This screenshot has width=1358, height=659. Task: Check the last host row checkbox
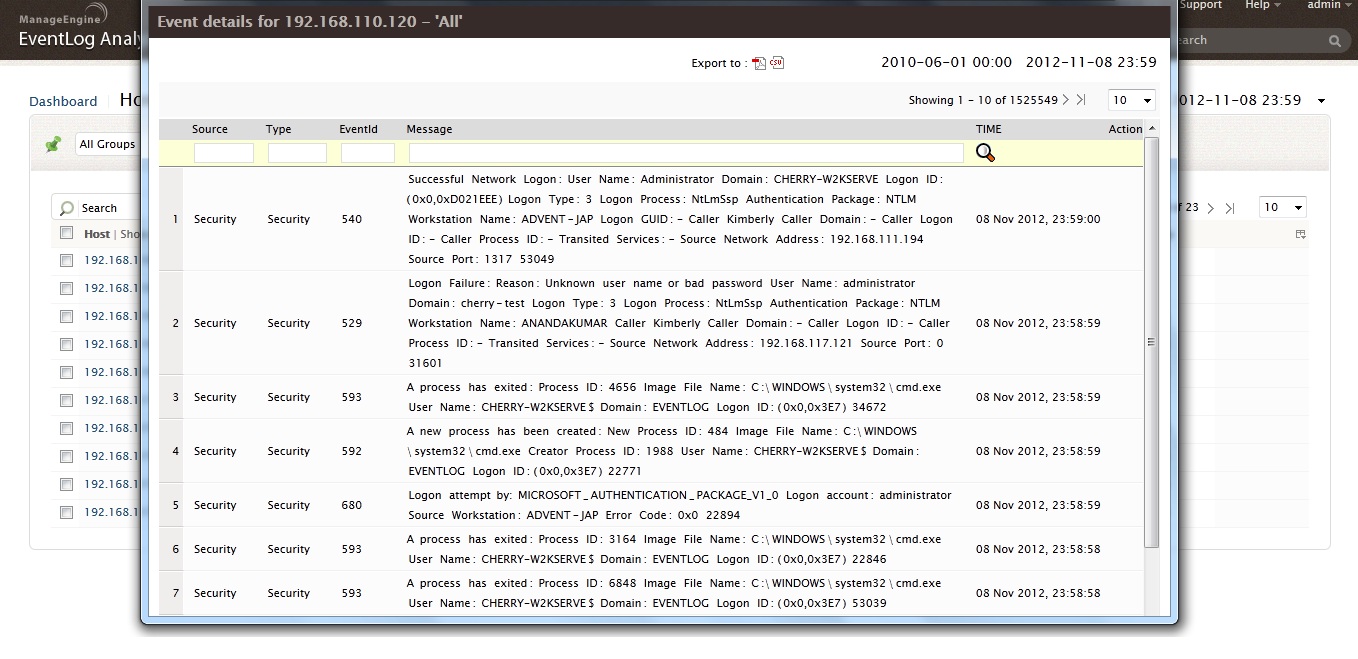[x=66, y=512]
